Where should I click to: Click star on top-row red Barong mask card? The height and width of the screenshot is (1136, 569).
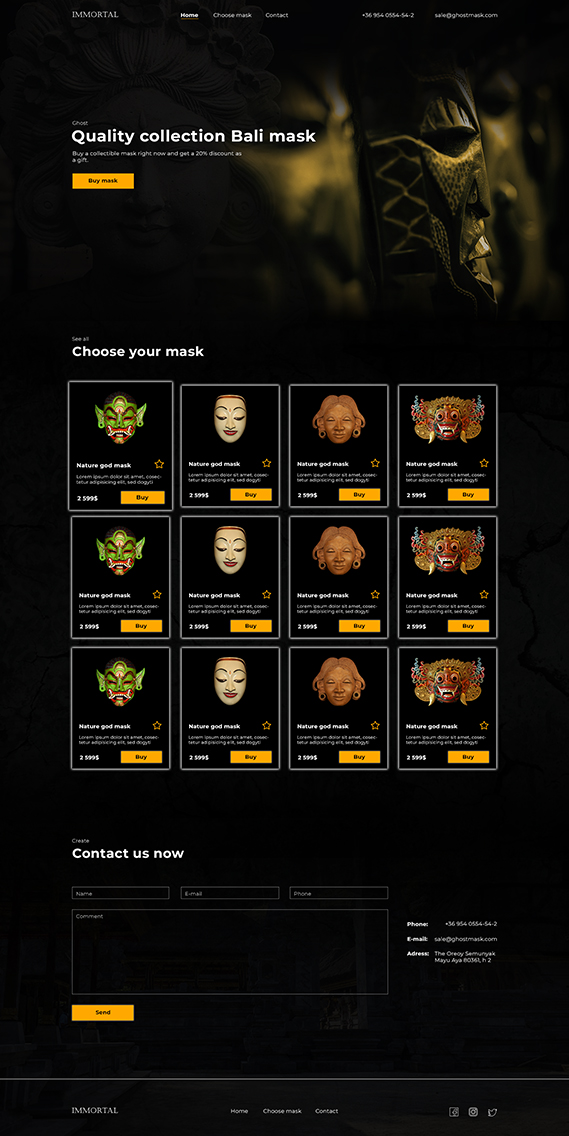[x=484, y=463]
